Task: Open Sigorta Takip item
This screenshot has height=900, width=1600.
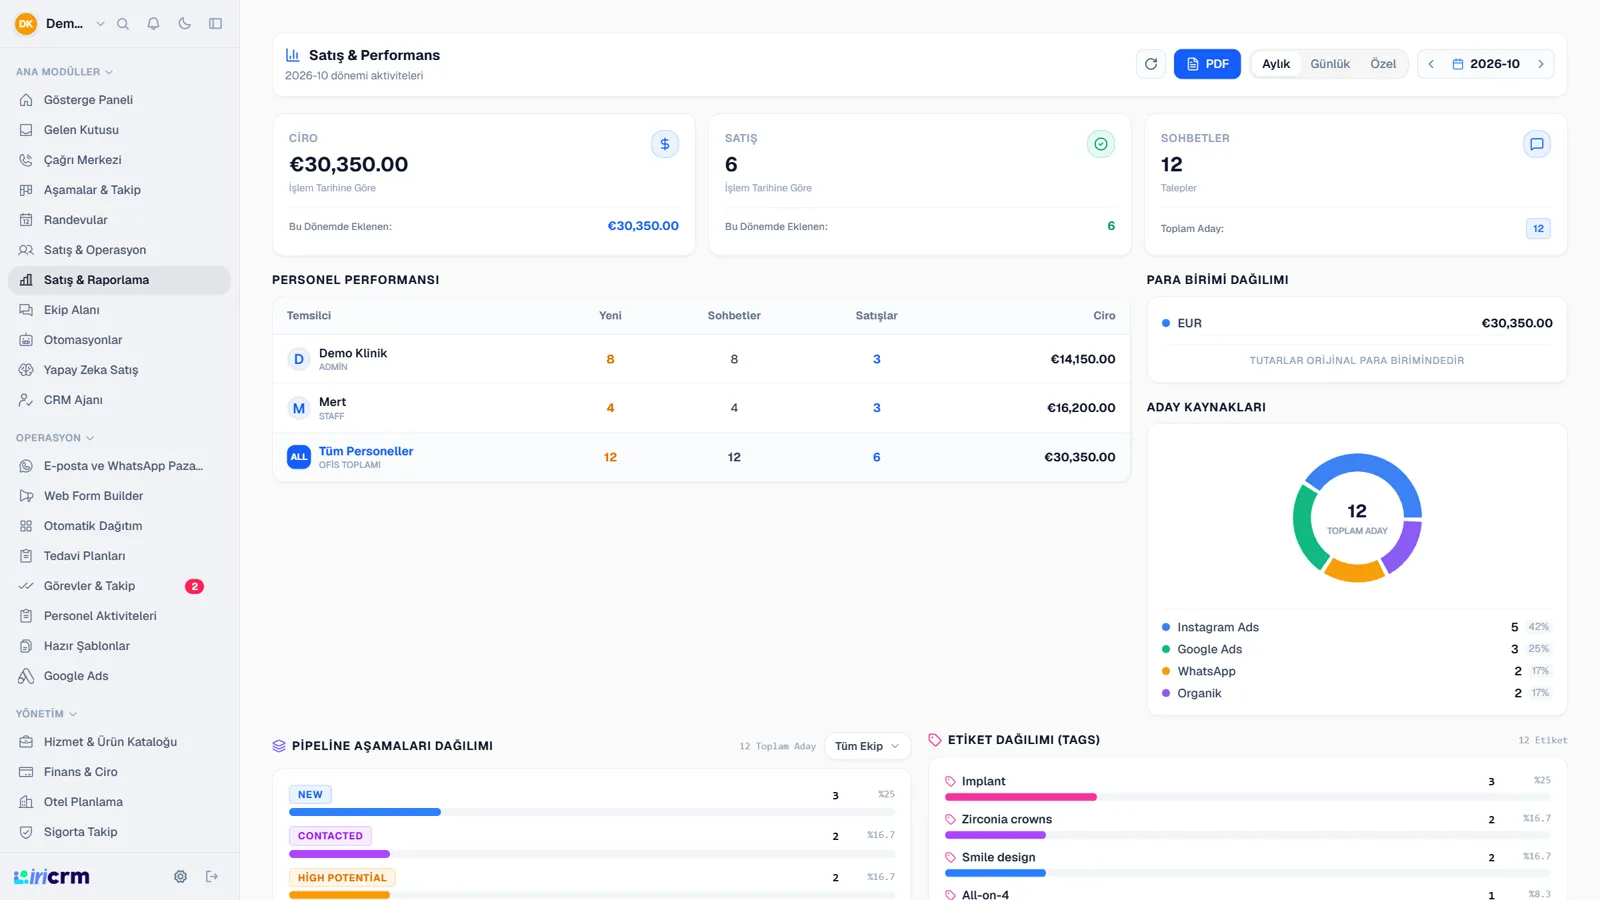Action: [x=119, y=832]
